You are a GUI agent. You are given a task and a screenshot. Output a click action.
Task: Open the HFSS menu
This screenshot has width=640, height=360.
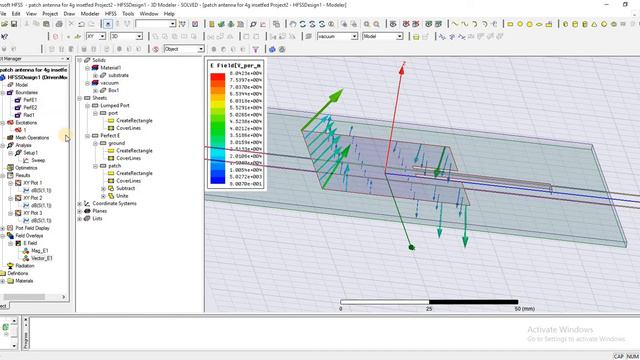point(111,14)
